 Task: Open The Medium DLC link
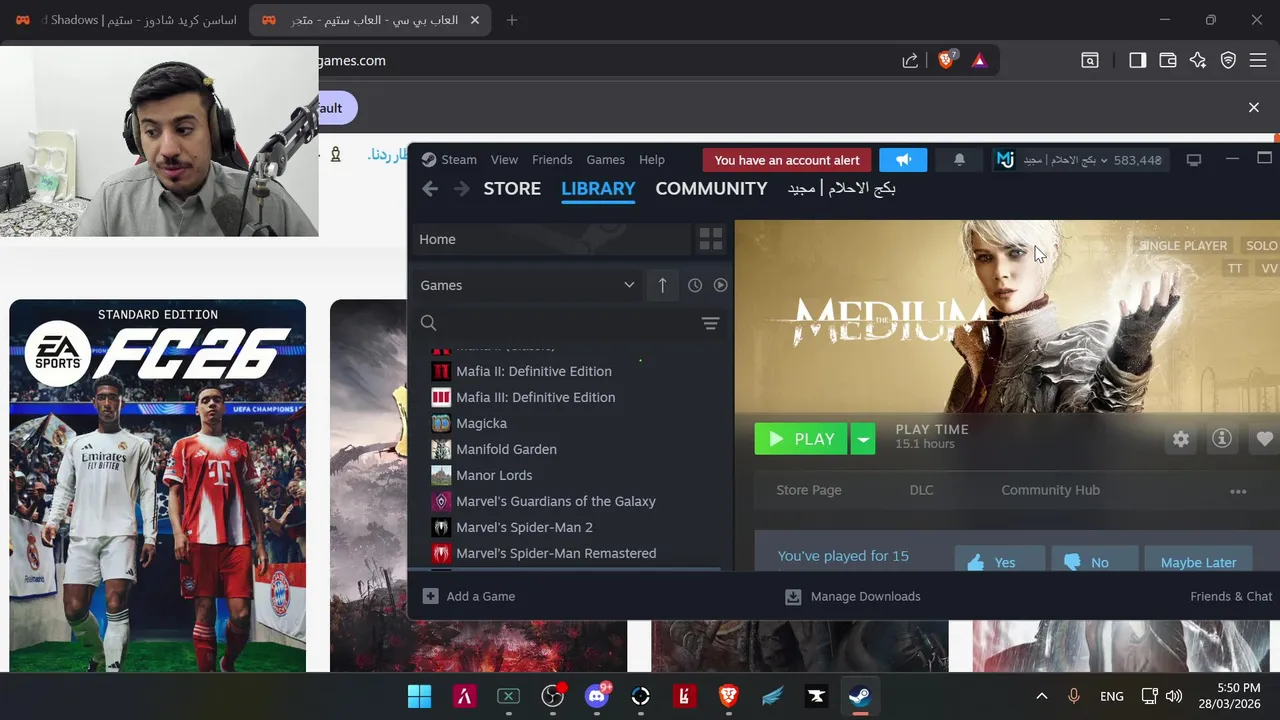(x=921, y=490)
